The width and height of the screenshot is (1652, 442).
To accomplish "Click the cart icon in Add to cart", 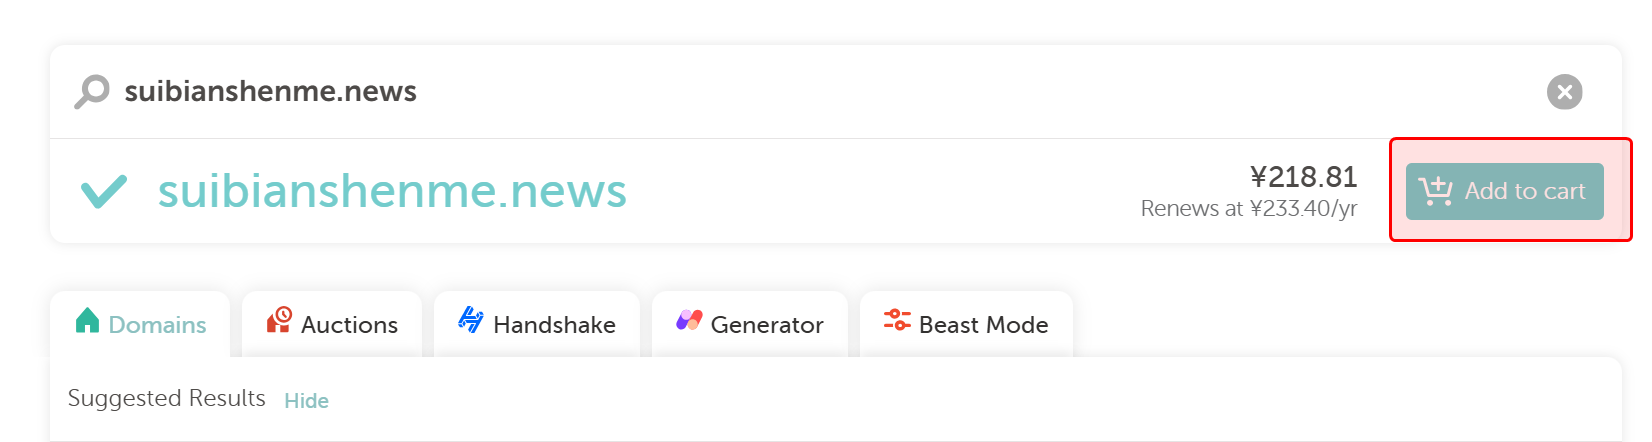I will (1436, 190).
